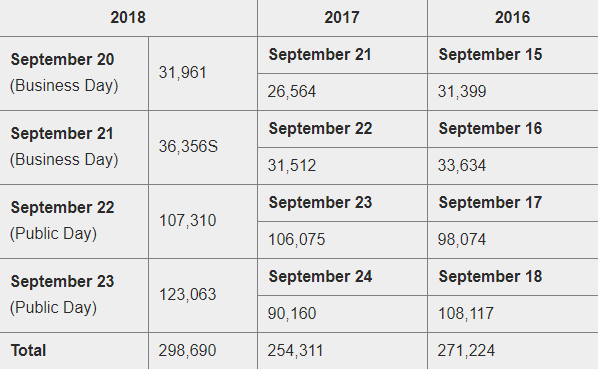This screenshot has width=598, height=369.
Task: Select the September 18 cell in 2016
Action: click(x=513, y=277)
